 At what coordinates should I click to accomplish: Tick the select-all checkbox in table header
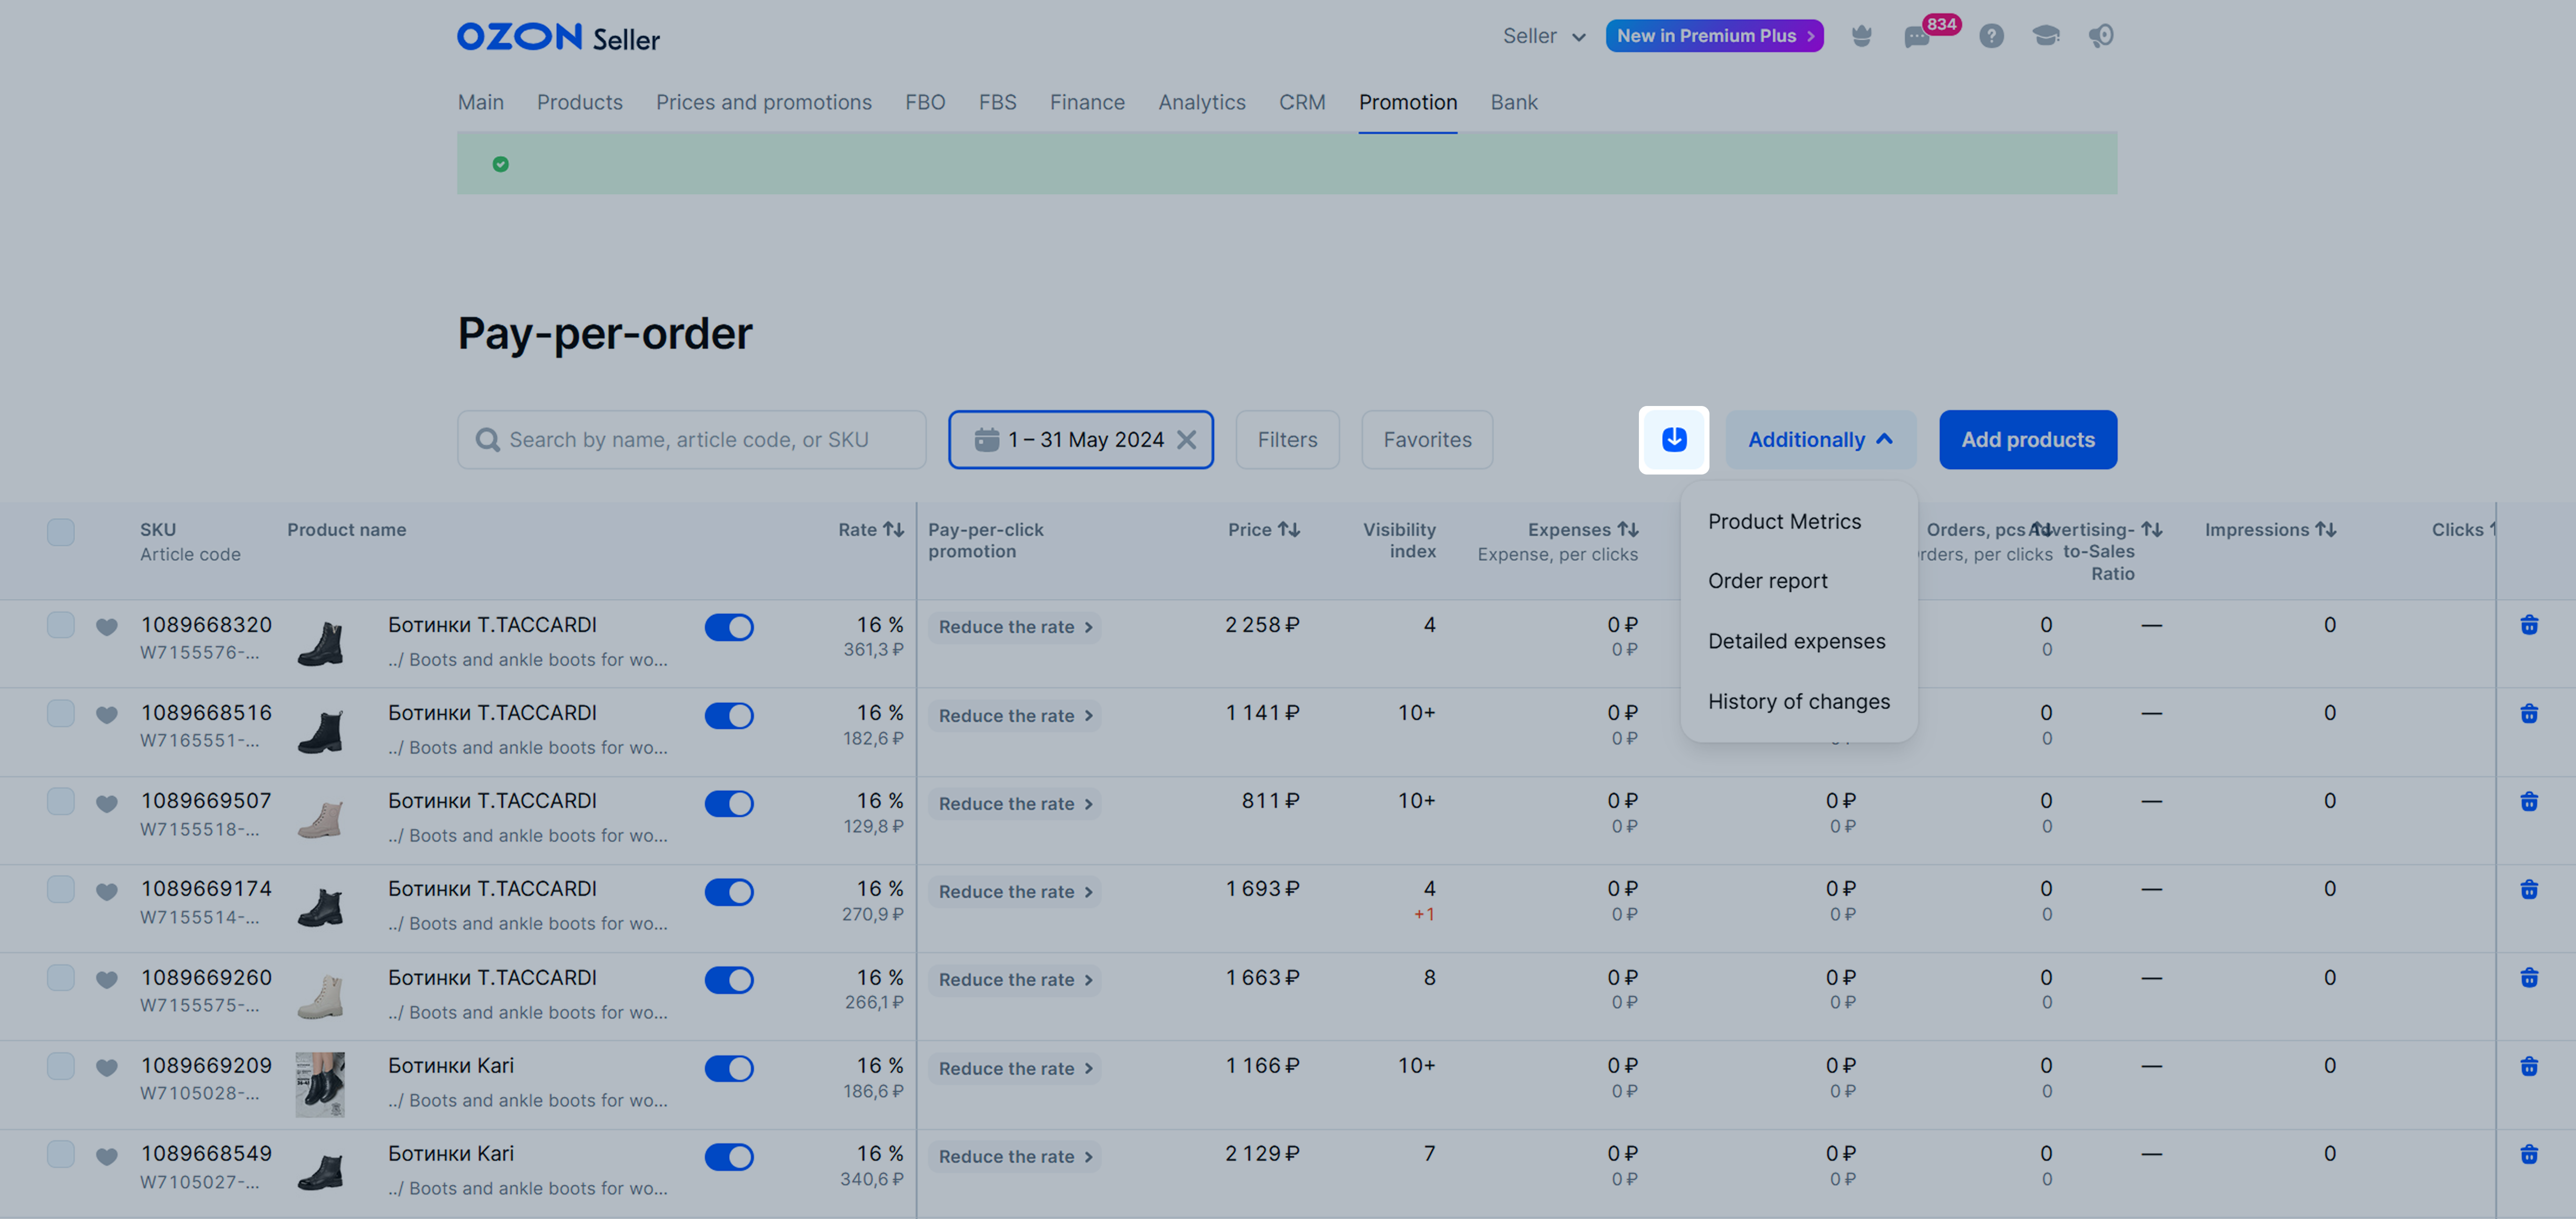61,531
